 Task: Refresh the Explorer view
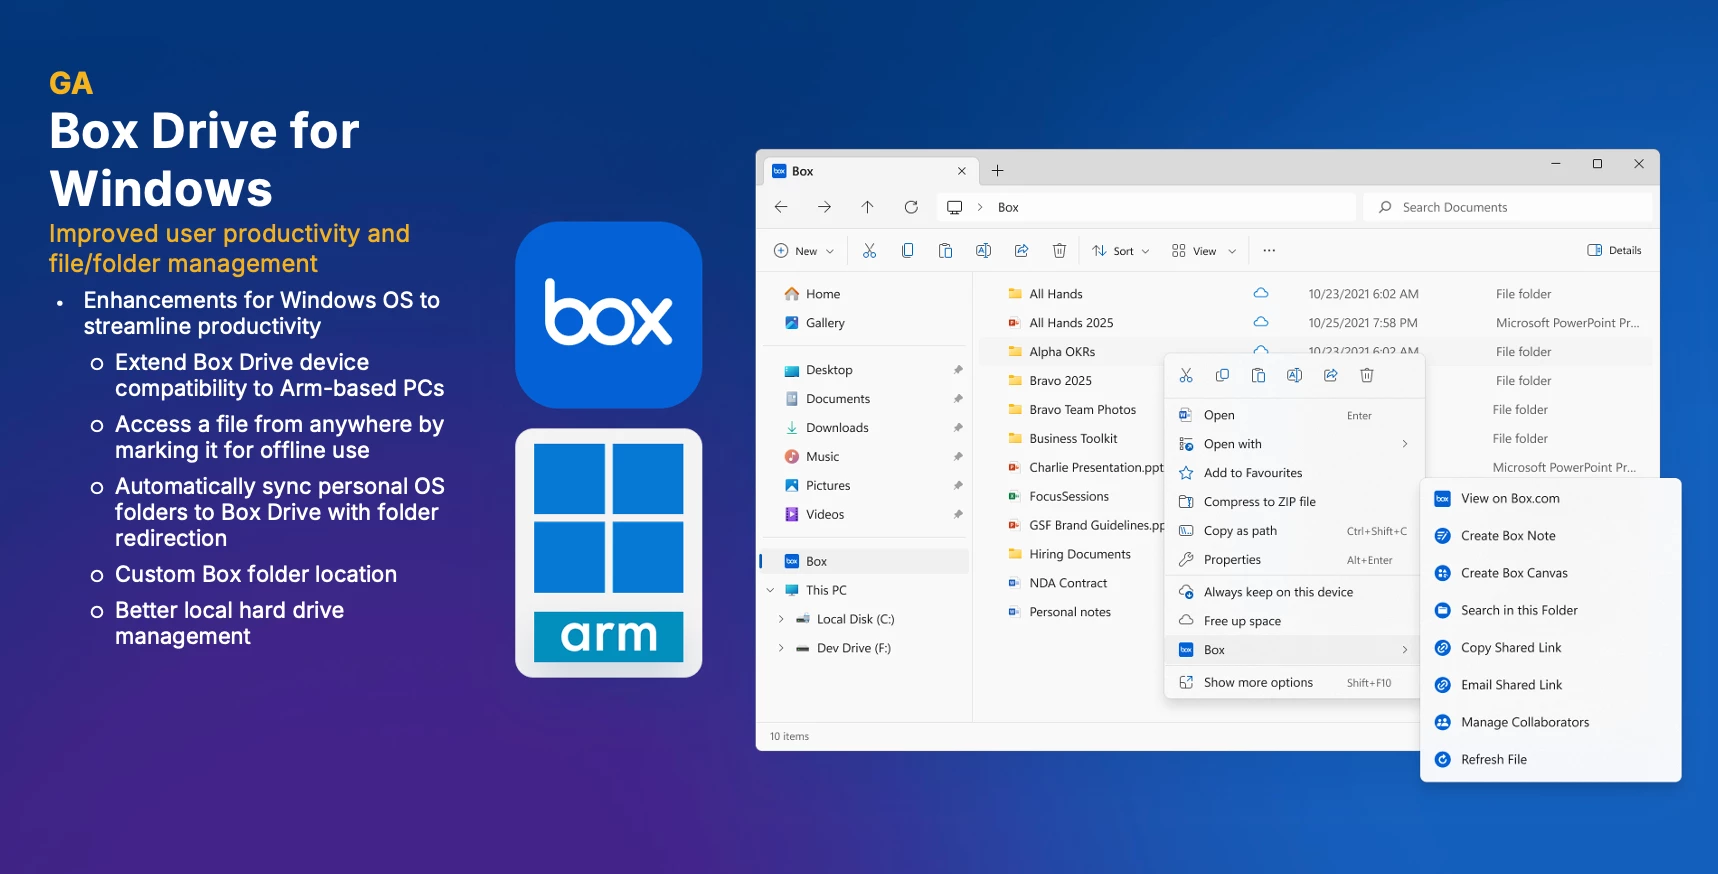[x=911, y=207]
